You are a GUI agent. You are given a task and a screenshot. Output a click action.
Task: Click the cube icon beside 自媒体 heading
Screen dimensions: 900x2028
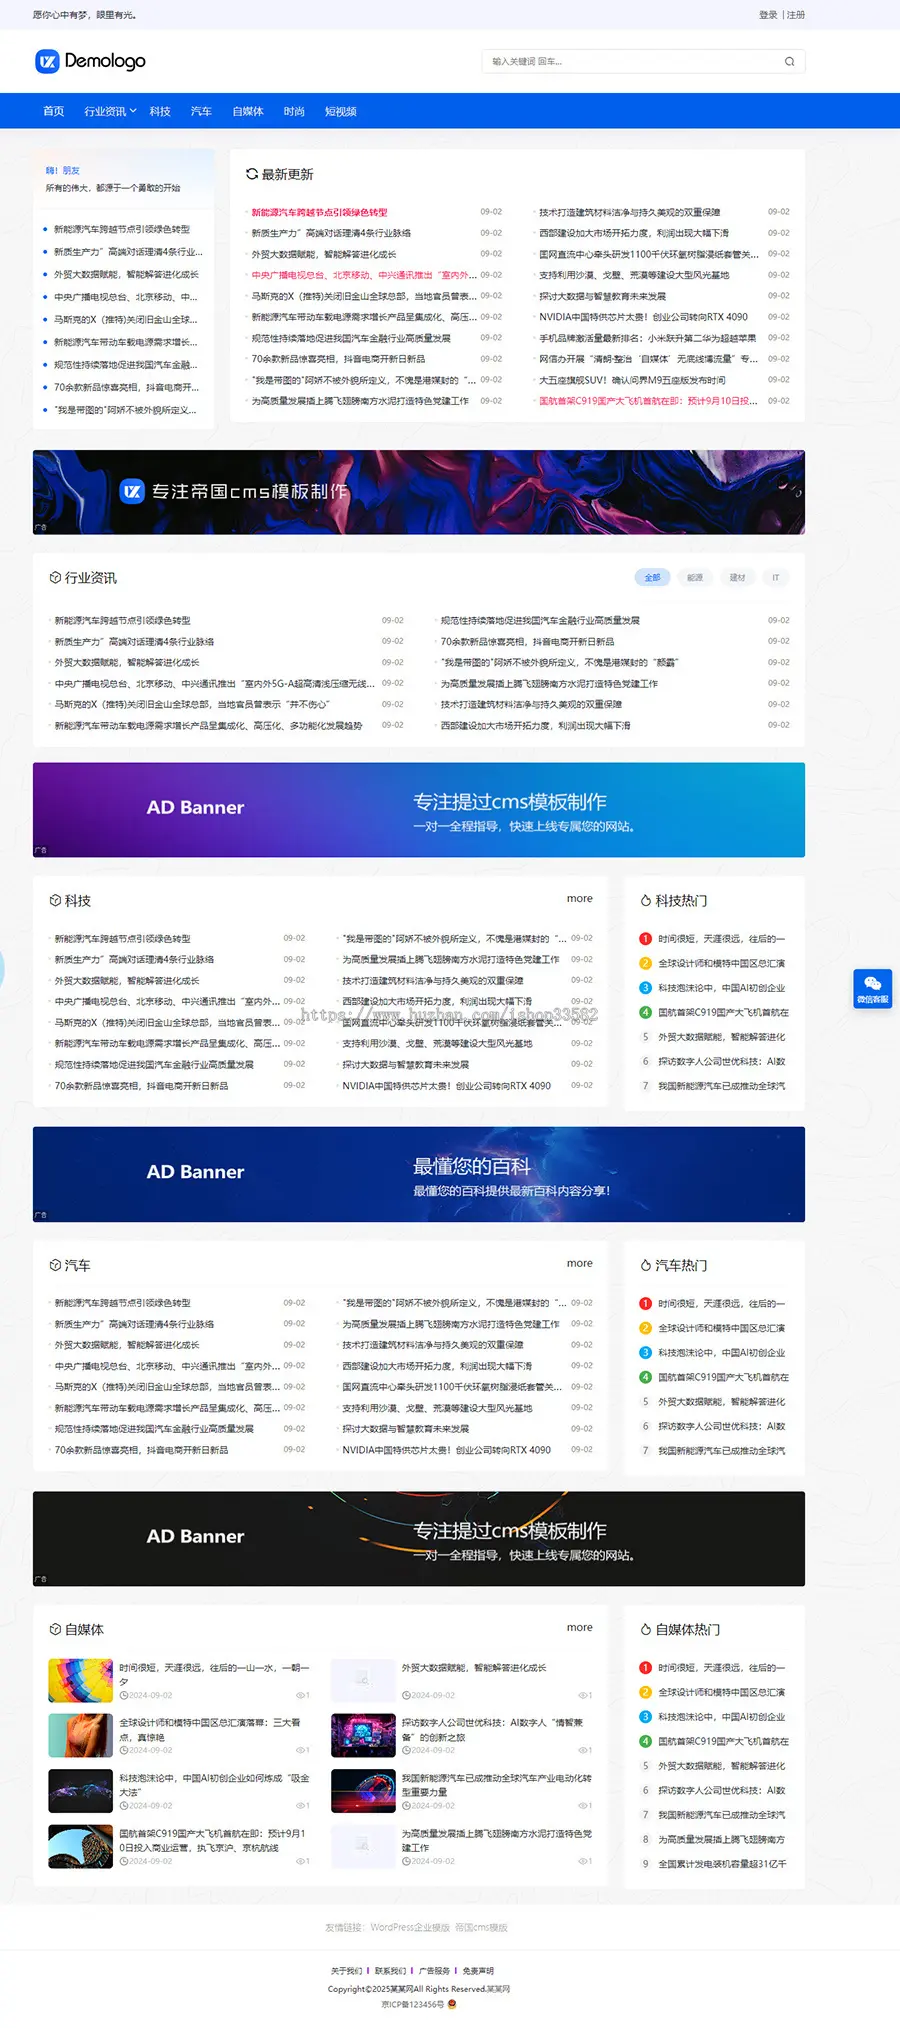[55, 1629]
